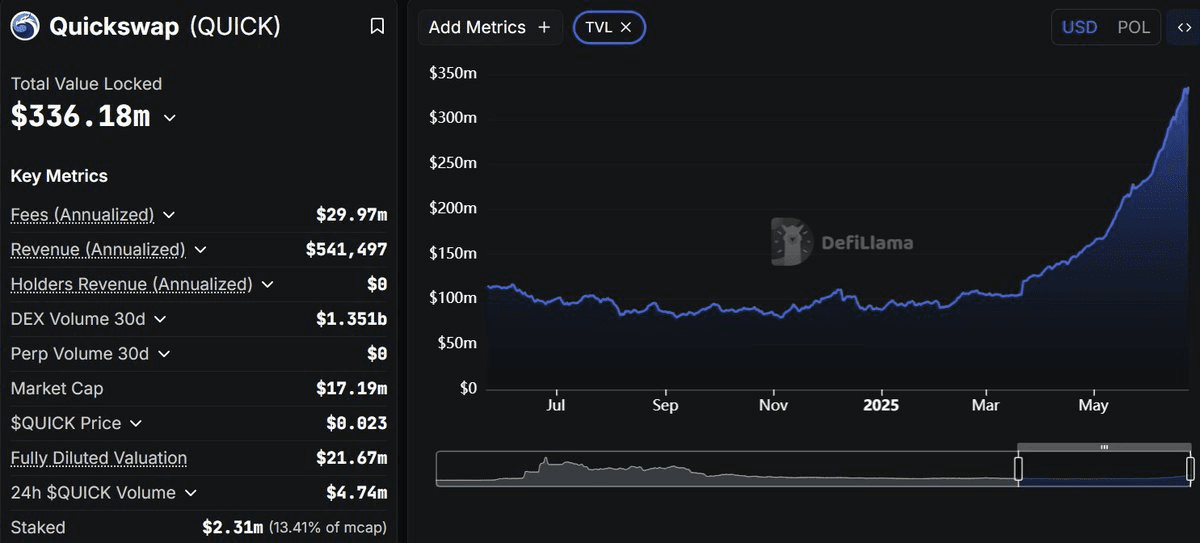
Task: Remove the TVL metric with its X
Action: click(626, 27)
